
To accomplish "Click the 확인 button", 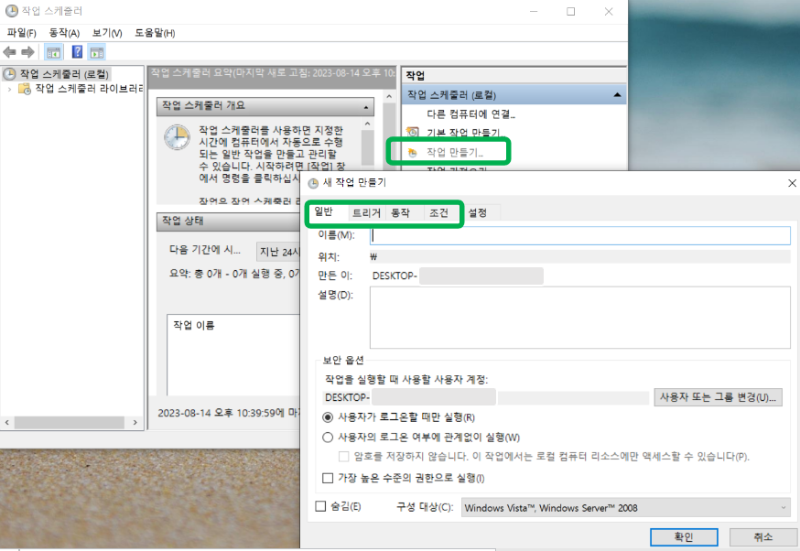I will tap(684, 537).
